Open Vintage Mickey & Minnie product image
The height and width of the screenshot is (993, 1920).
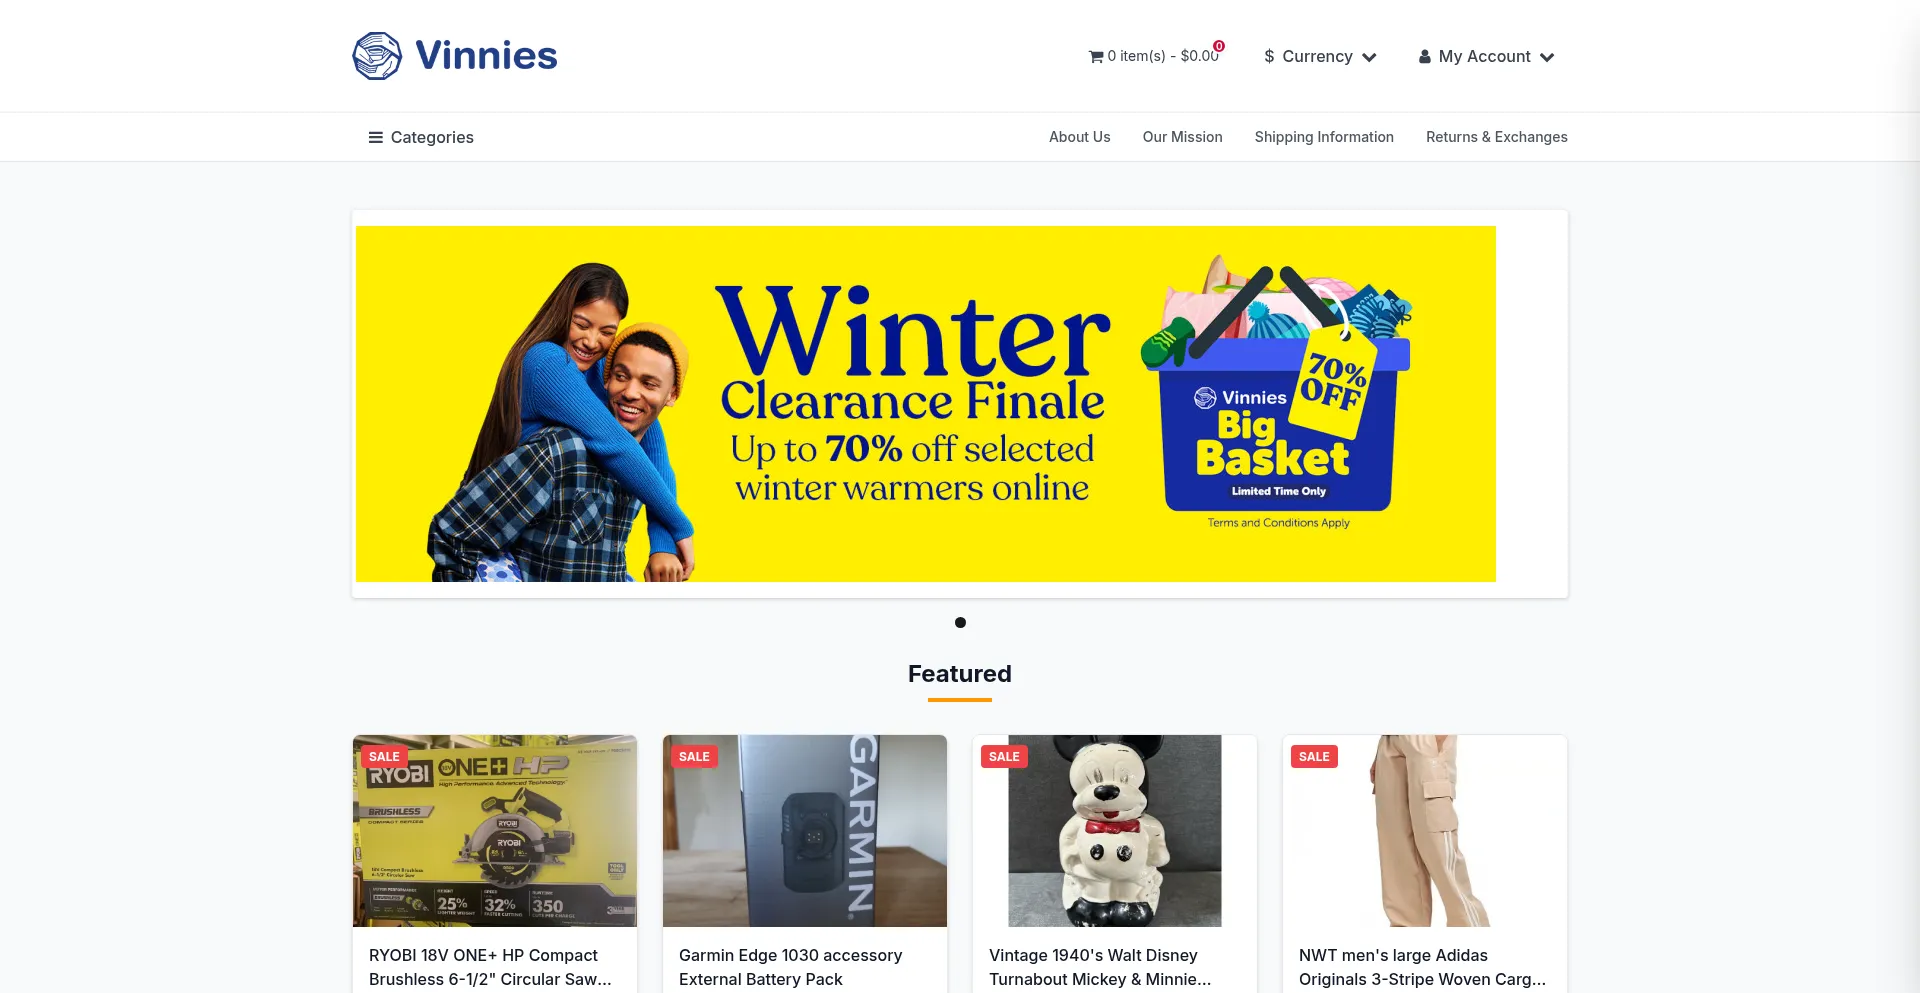click(x=1115, y=831)
